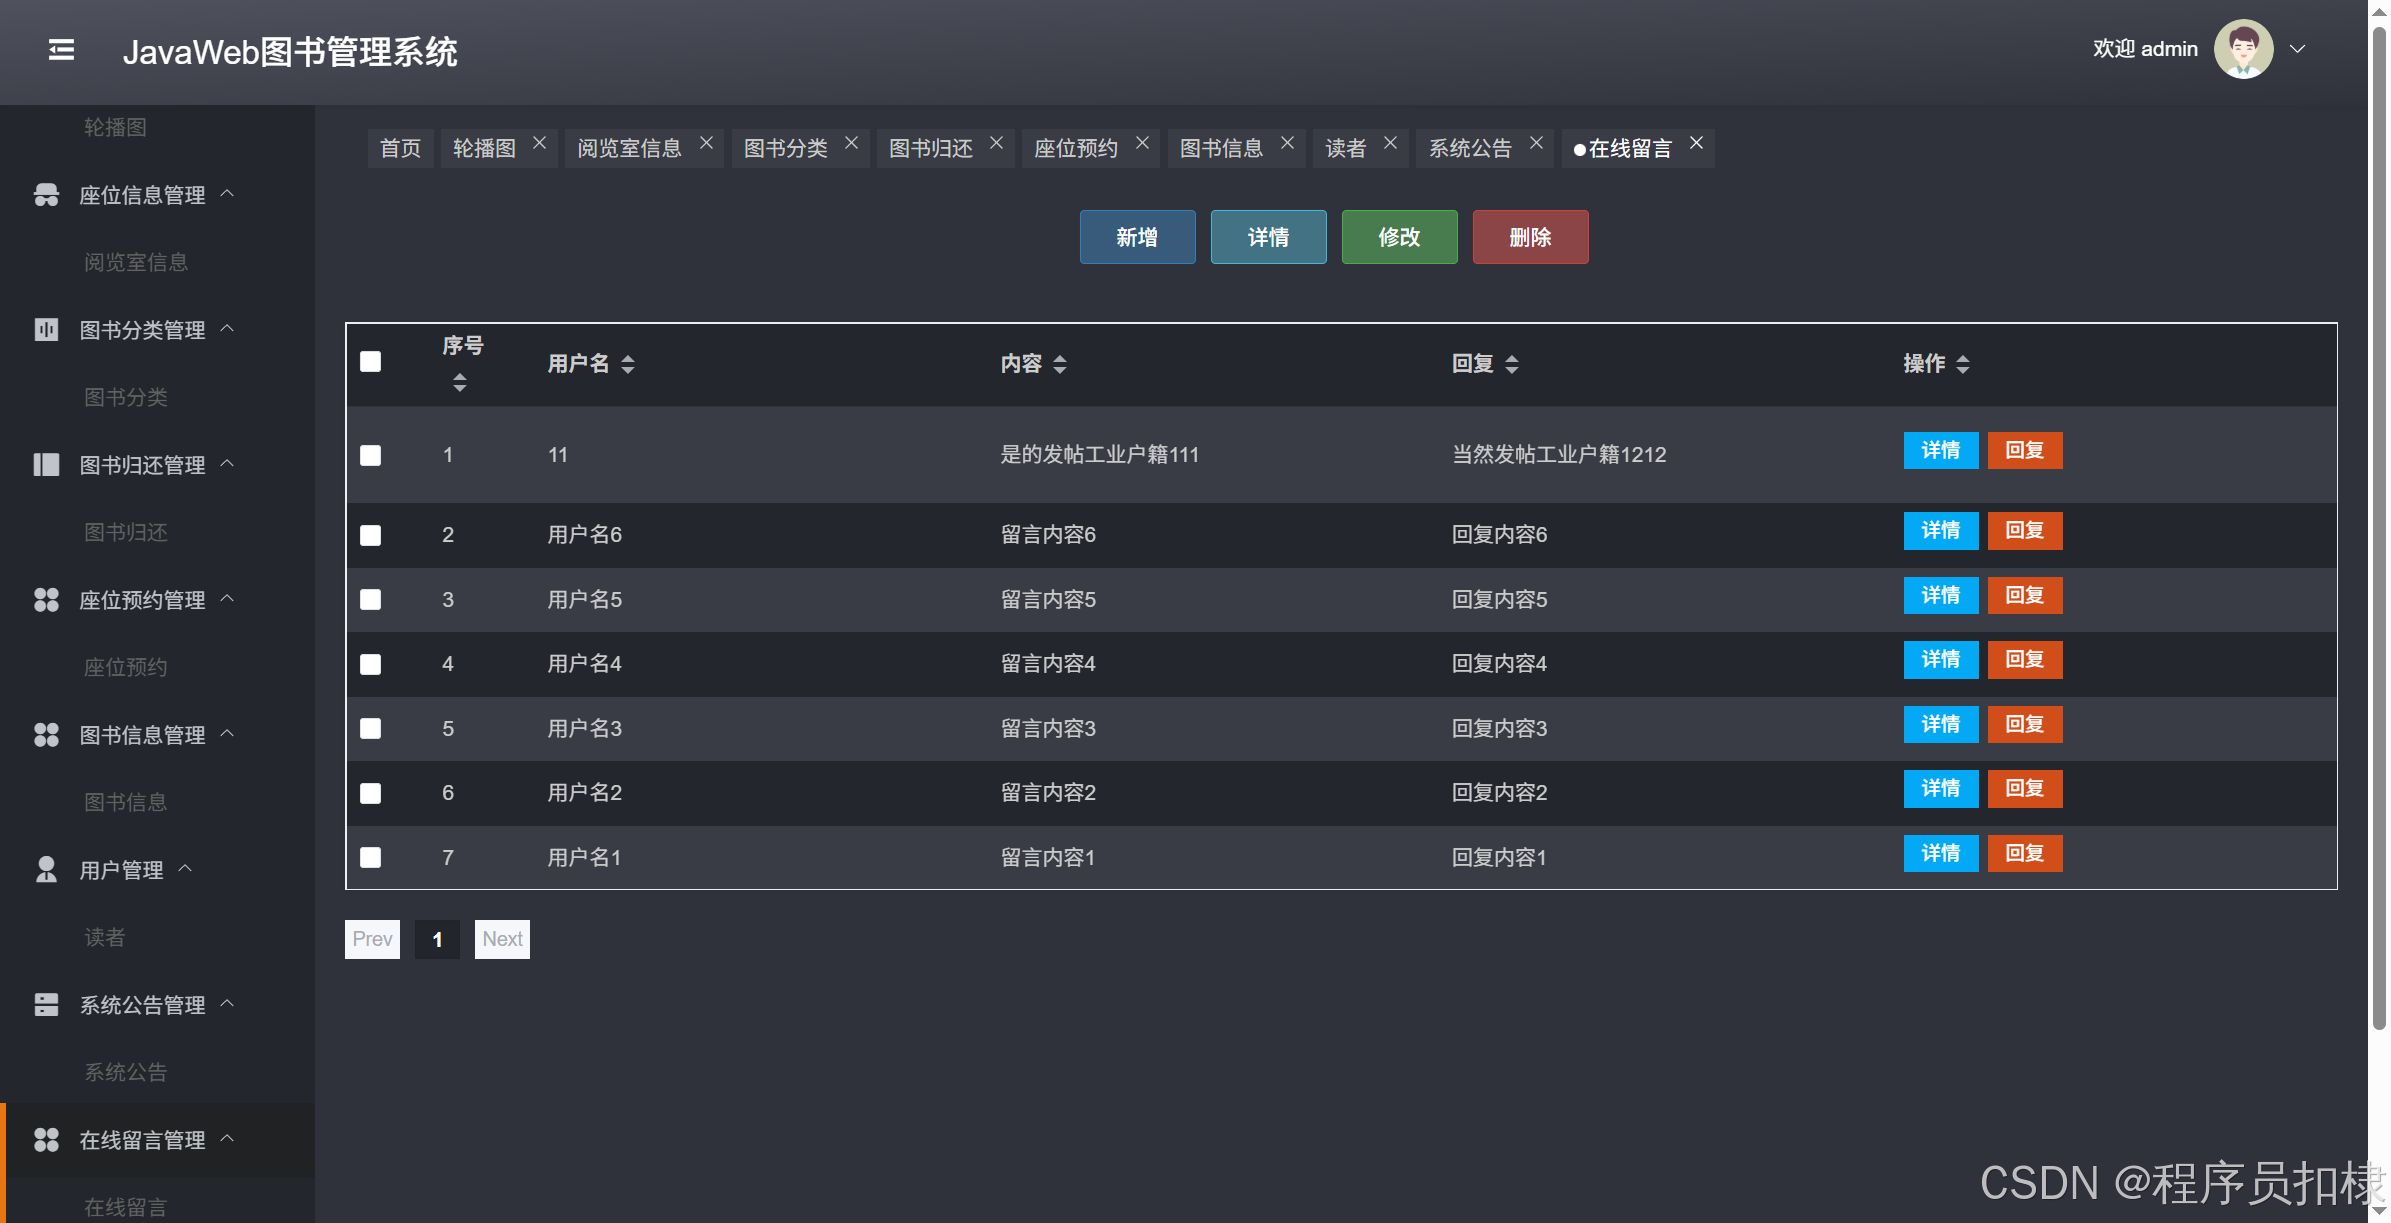
Task: Close the 轮播图 tab
Action: point(539,143)
